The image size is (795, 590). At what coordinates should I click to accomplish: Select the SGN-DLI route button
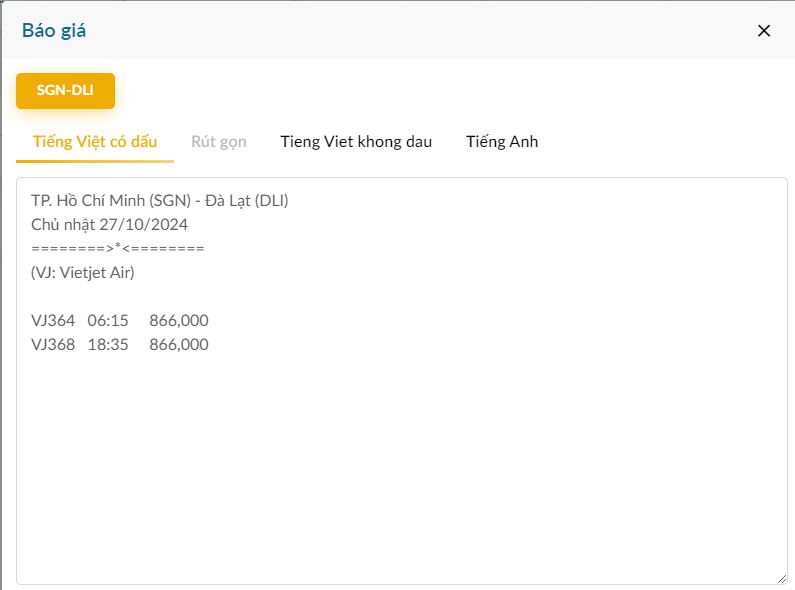click(x=66, y=90)
